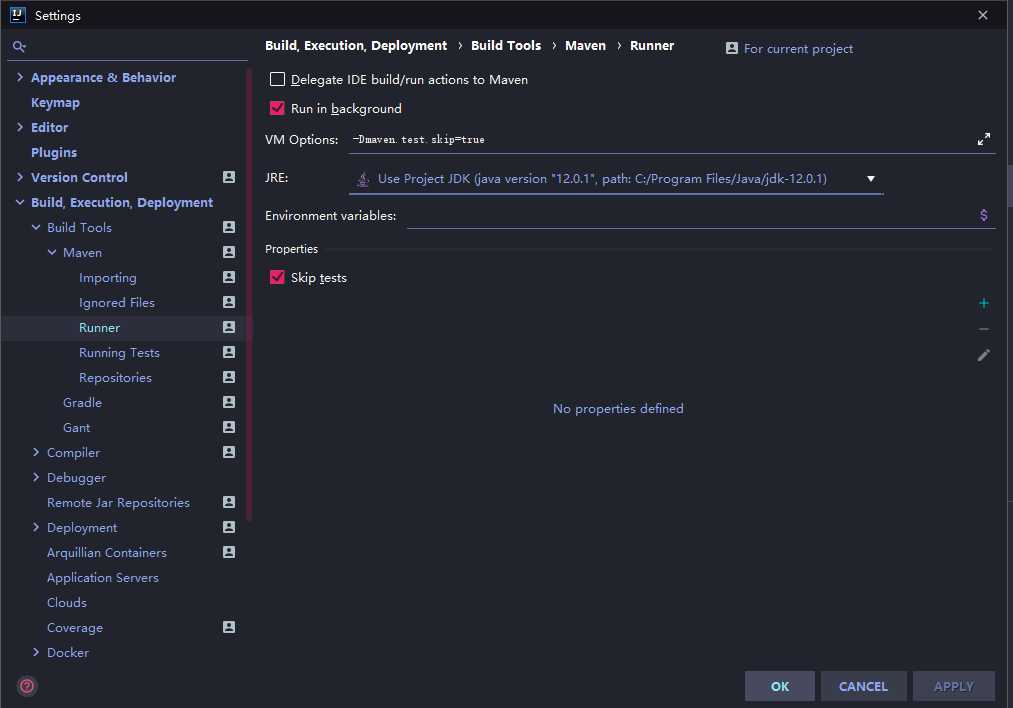Viewport: 1013px width, 708px height.
Task: Click project icon beside Maven row
Action: (x=229, y=252)
